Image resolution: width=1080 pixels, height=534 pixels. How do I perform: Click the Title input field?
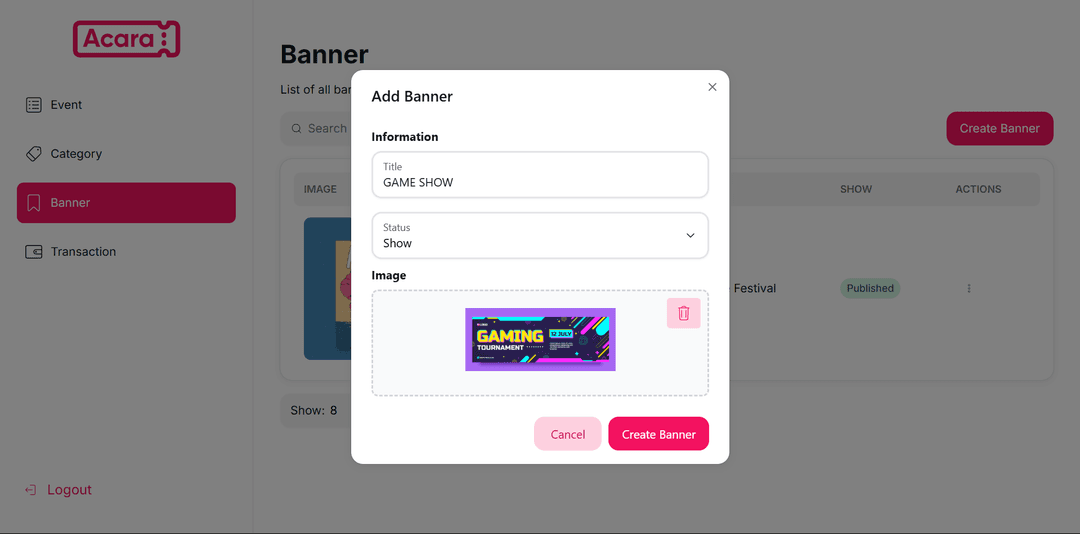(x=540, y=175)
